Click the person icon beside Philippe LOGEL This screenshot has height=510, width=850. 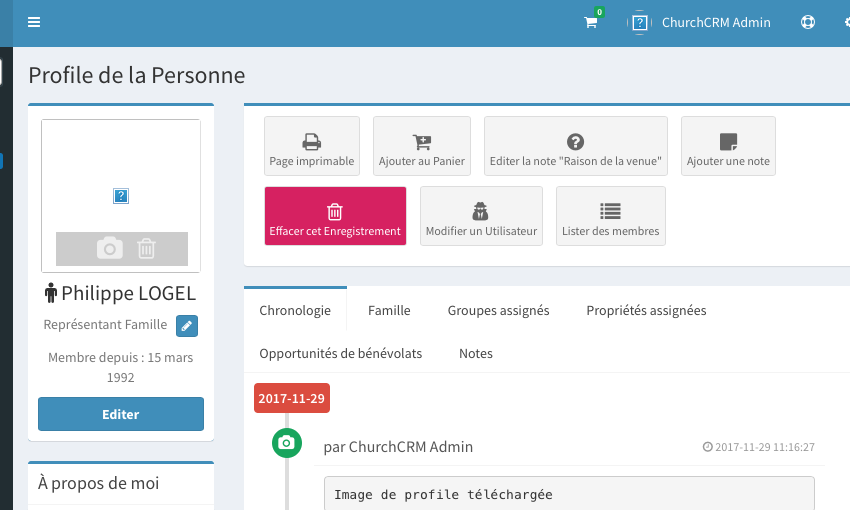pos(51,293)
